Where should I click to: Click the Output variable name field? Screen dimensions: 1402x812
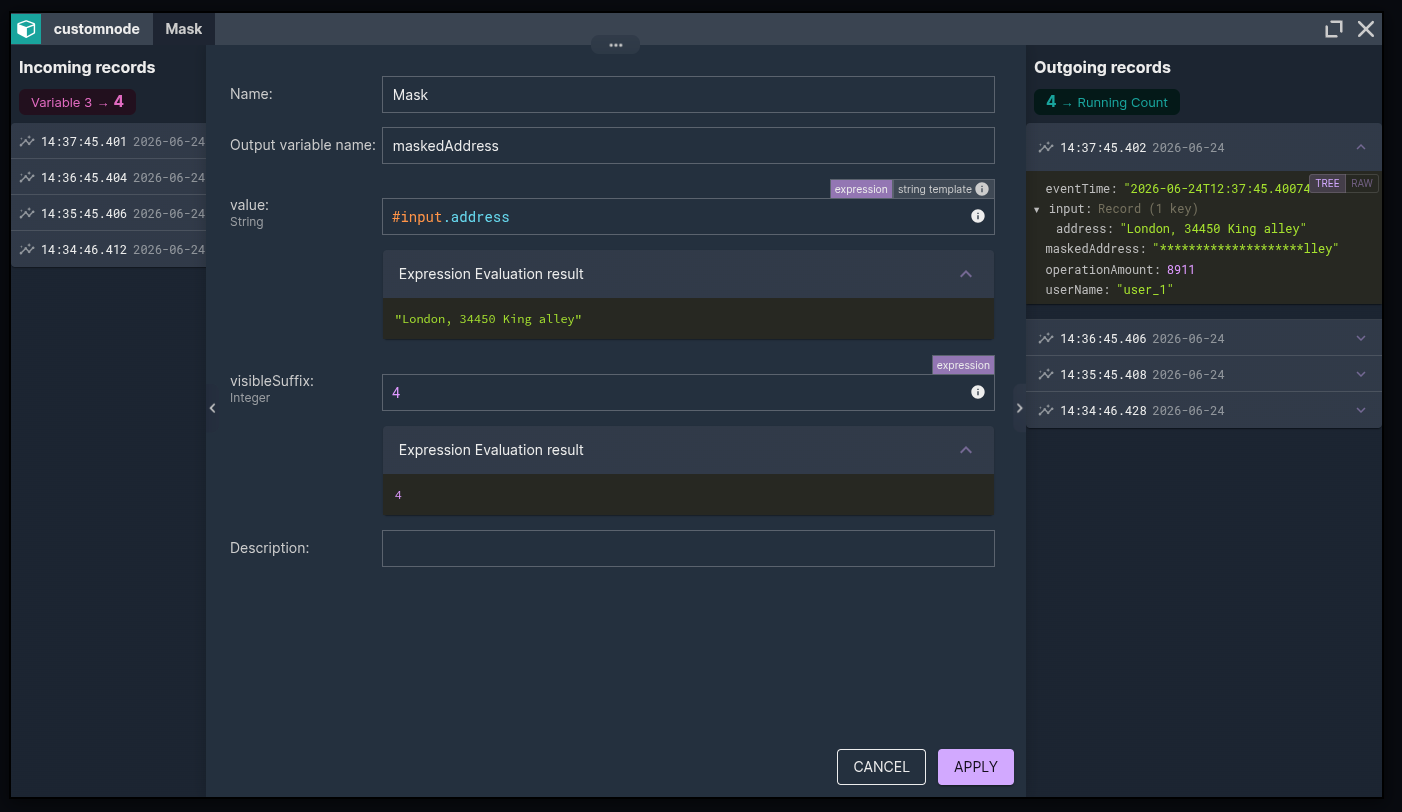pos(688,145)
